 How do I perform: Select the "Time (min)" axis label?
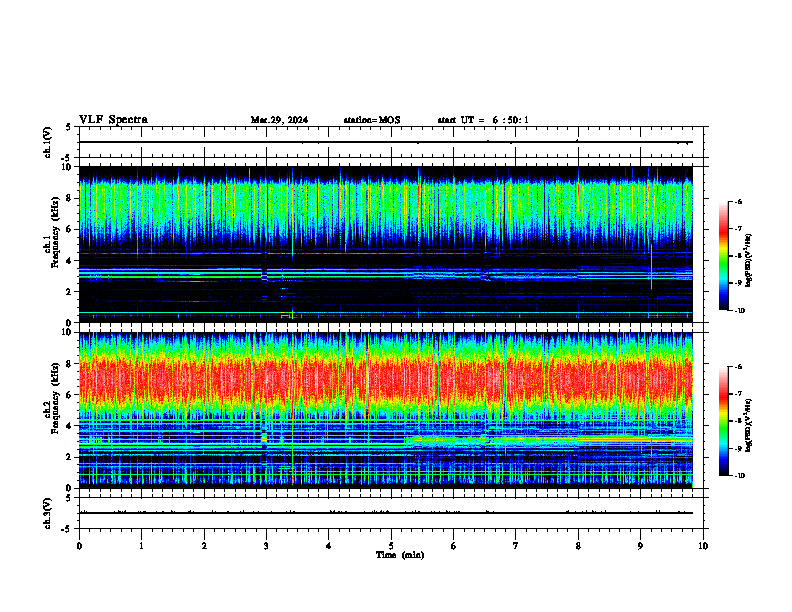tap(400, 555)
